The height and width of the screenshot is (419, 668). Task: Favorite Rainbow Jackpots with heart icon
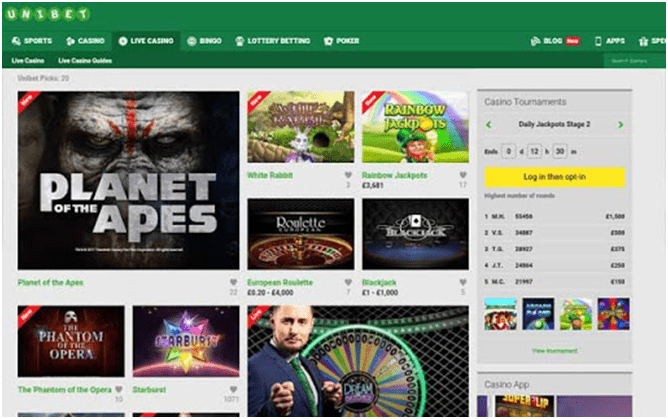[x=463, y=175]
